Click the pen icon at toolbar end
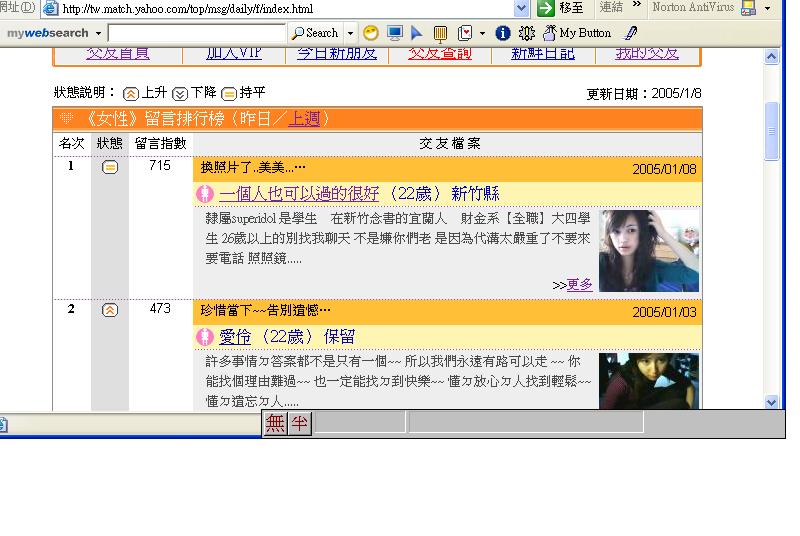The height and width of the screenshot is (536, 800). pos(631,33)
